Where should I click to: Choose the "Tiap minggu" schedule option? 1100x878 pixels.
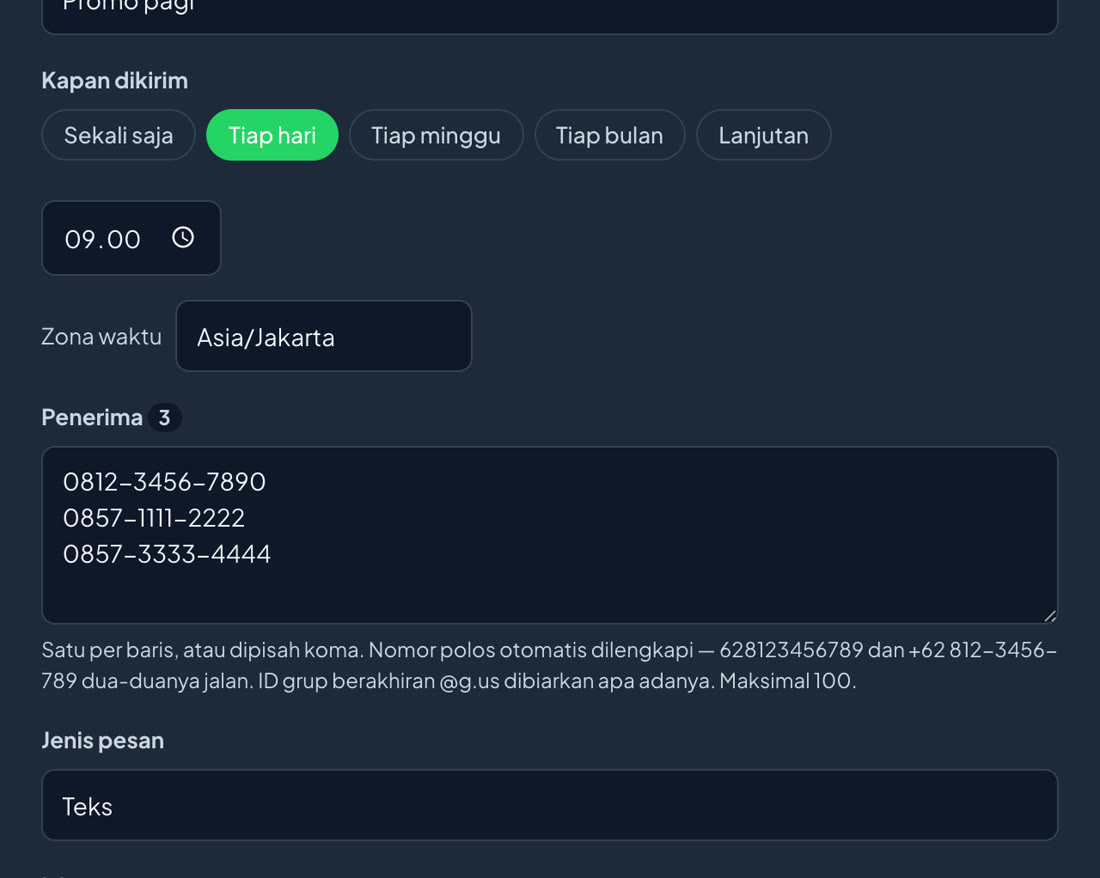tap(436, 135)
